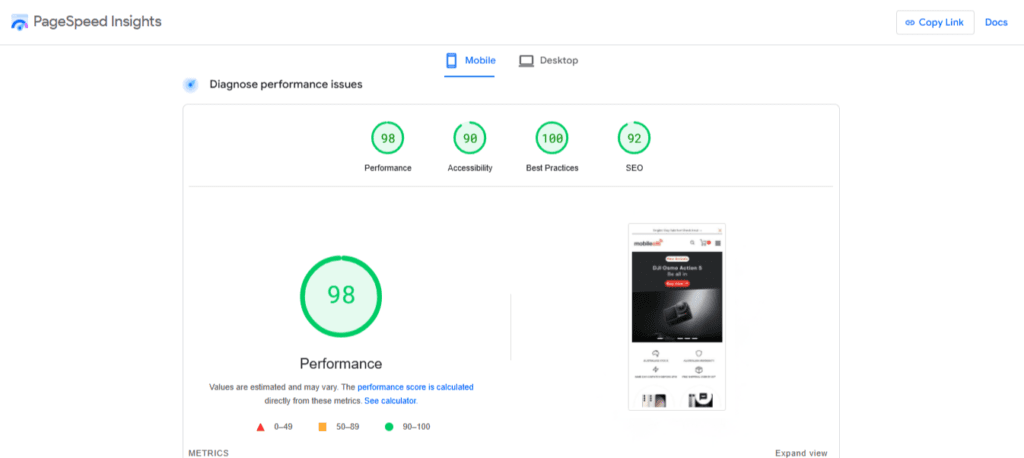Select the Accessibility score gauge 90
This screenshot has width=1024, height=458.
pyautogui.click(x=469, y=138)
